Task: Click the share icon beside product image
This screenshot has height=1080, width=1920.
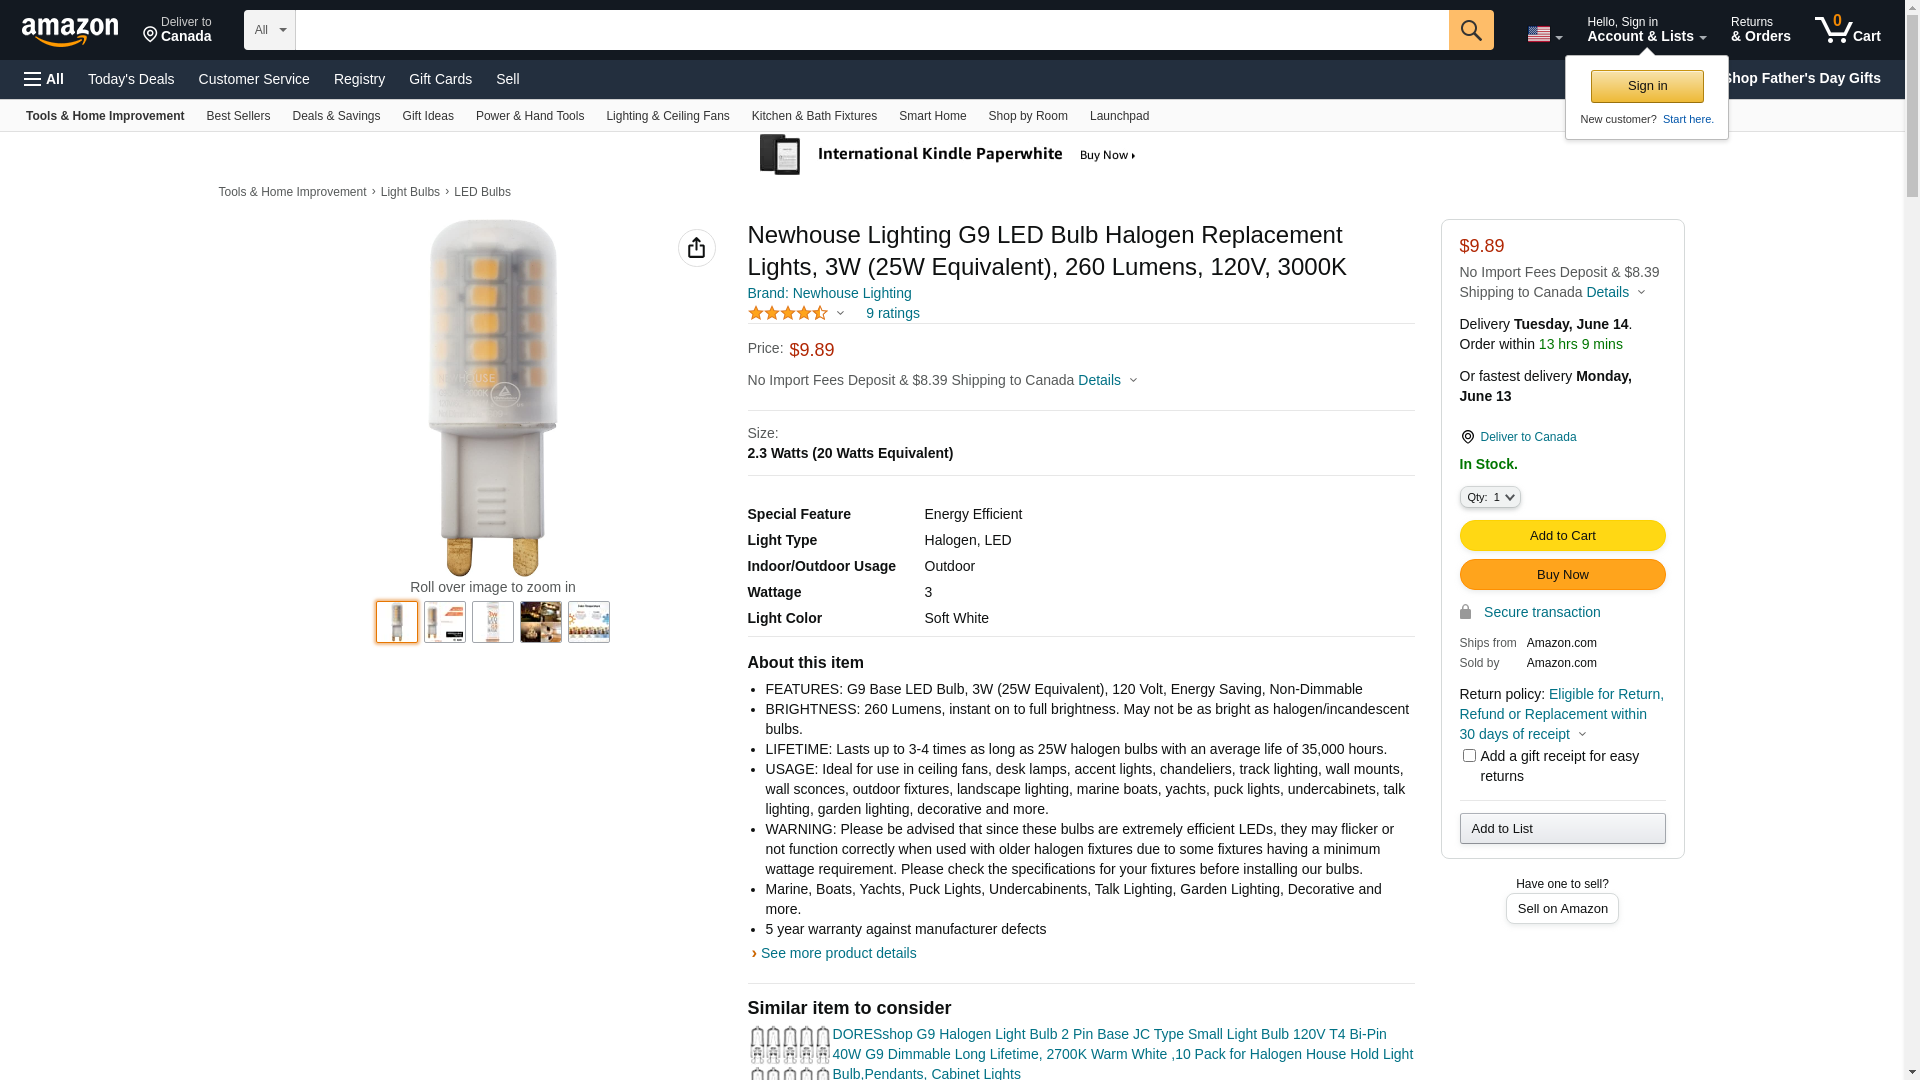Action: [x=697, y=248]
